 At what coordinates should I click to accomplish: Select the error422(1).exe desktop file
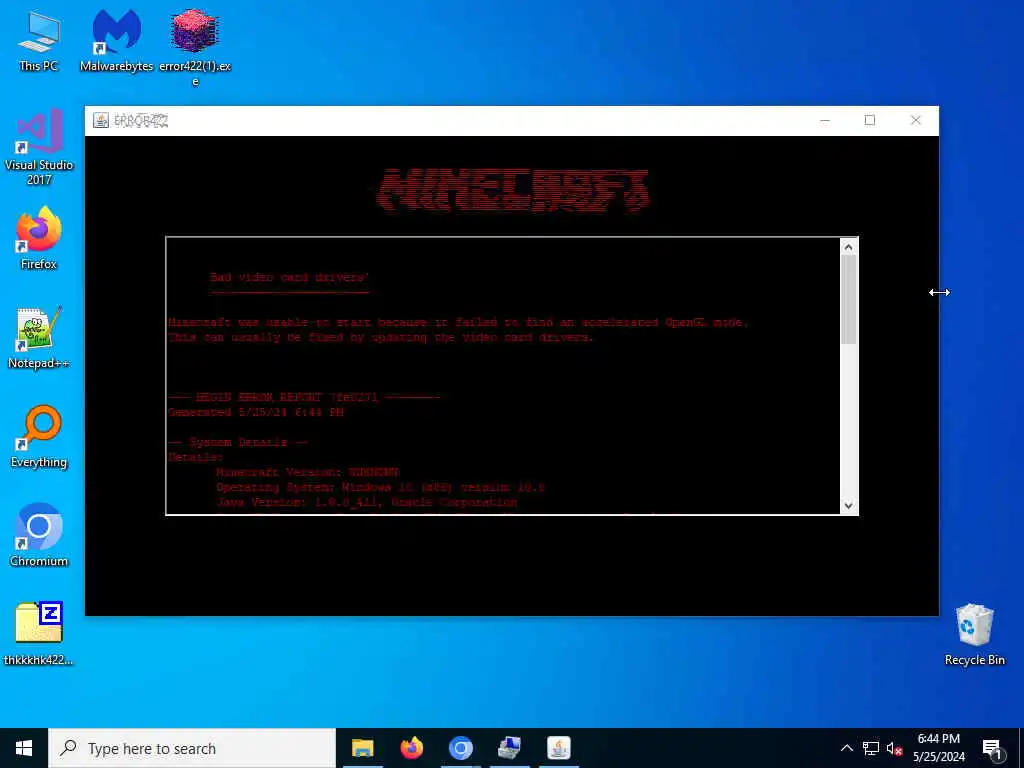click(x=195, y=47)
